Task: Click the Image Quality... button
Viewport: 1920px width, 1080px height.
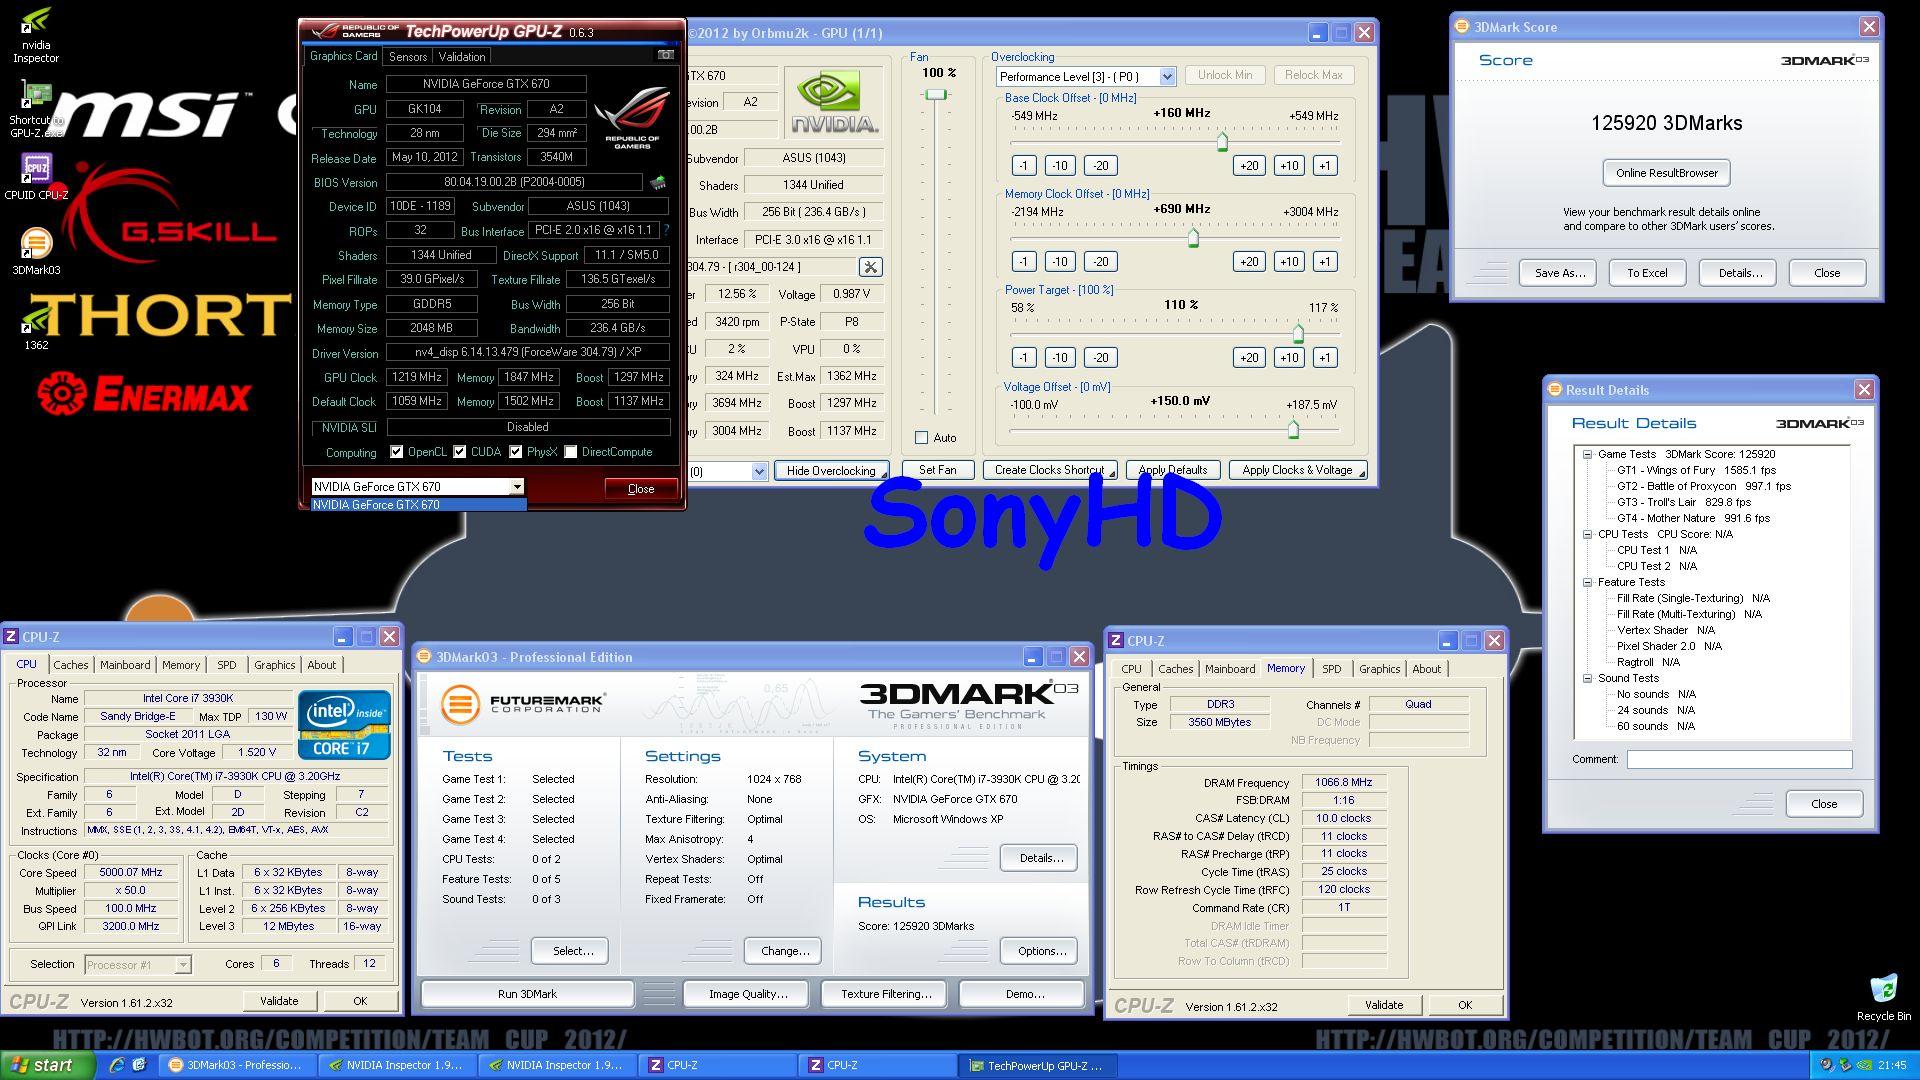Action: pyautogui.click(x=748, y=994)
